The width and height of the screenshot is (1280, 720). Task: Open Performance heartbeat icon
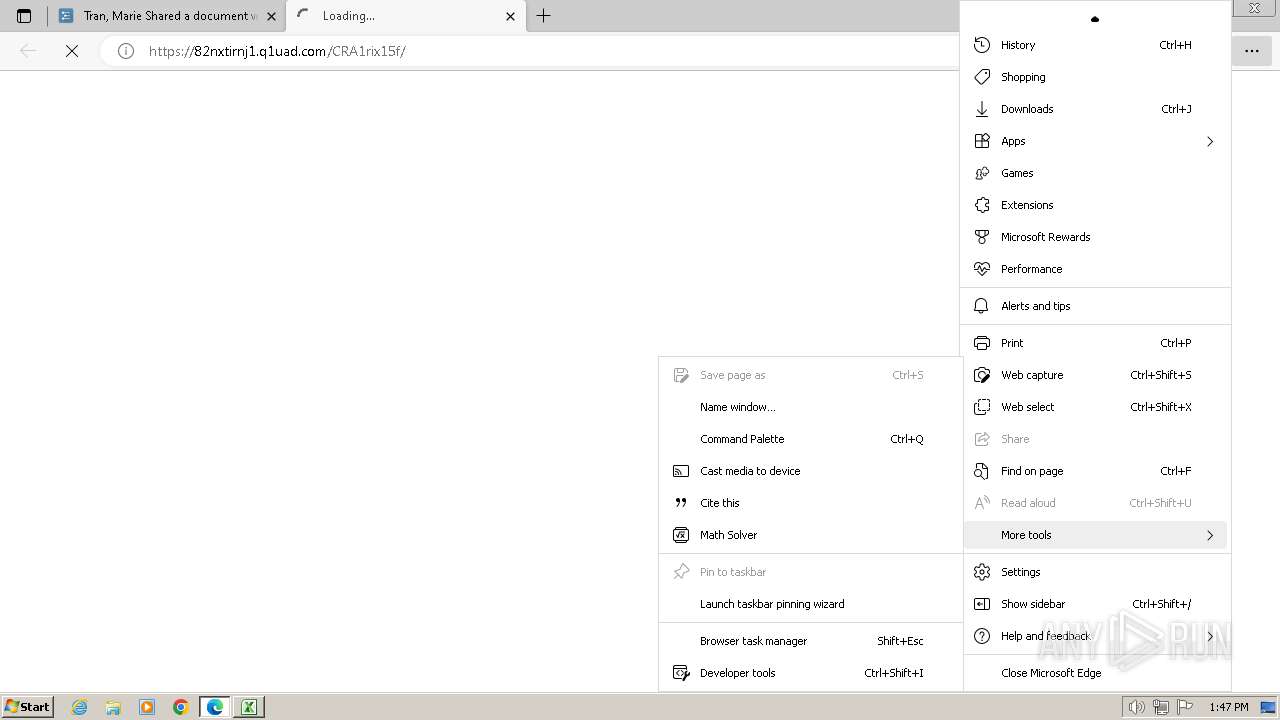982,269
